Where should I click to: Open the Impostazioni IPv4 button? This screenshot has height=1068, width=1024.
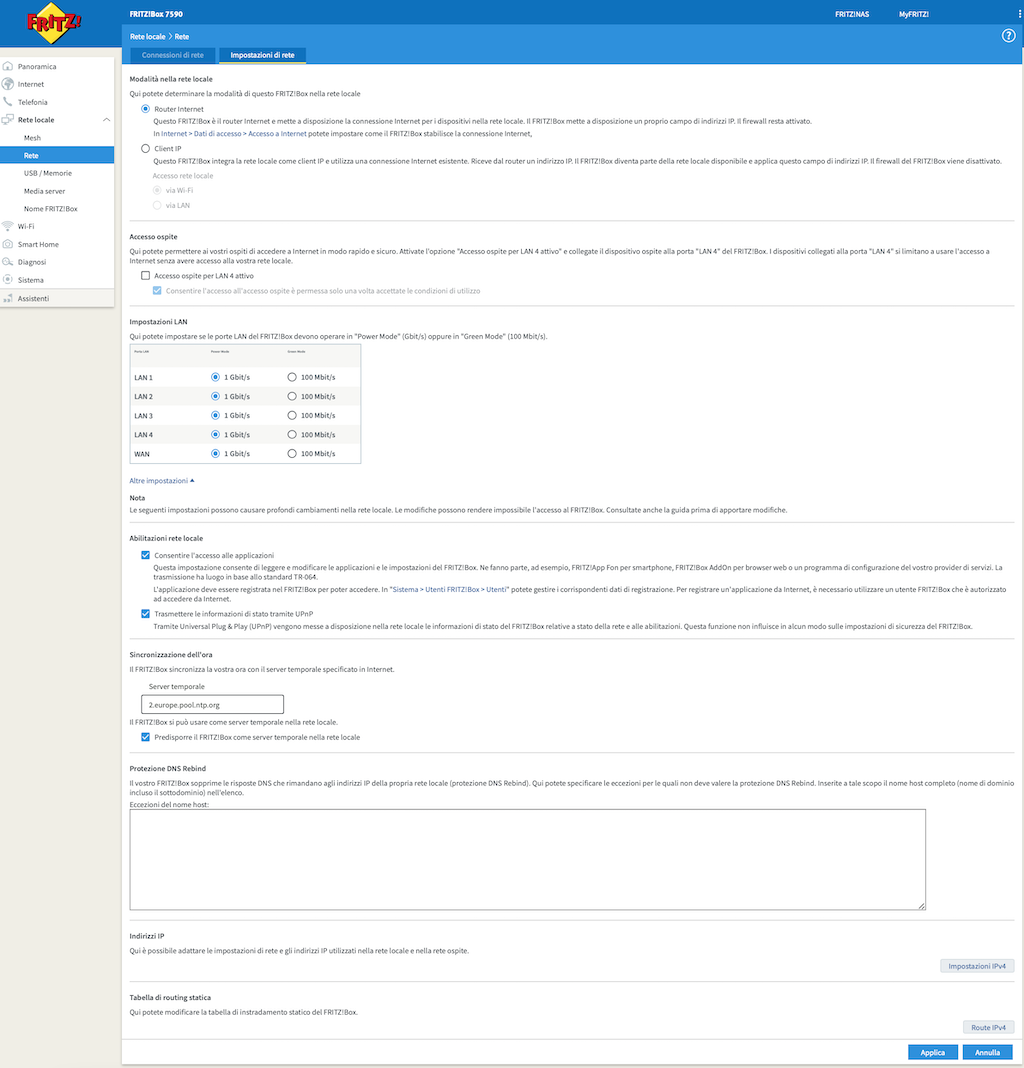(x=977, y=966)
